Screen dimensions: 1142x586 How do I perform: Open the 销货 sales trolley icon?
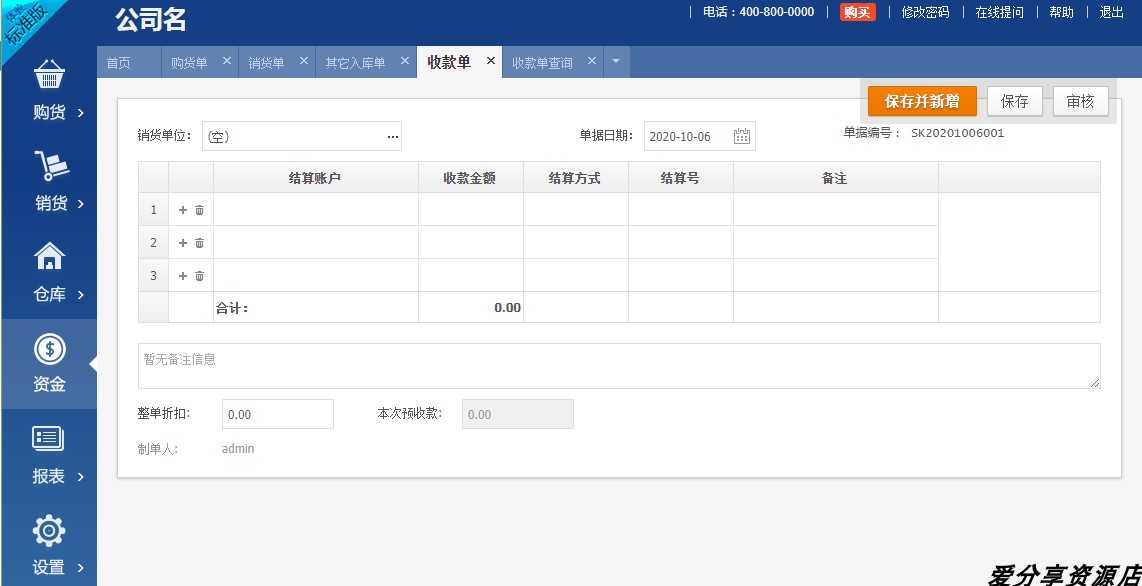point(50,165)
